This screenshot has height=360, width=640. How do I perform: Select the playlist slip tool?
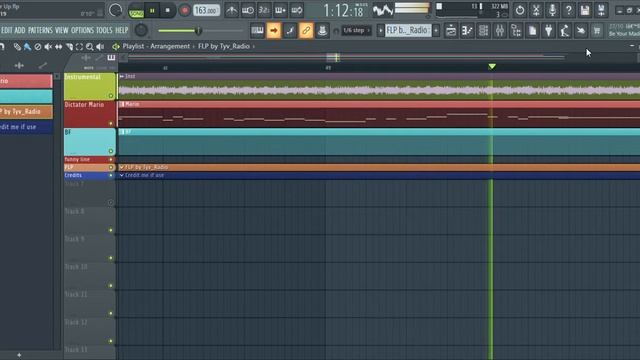point(59,47)
